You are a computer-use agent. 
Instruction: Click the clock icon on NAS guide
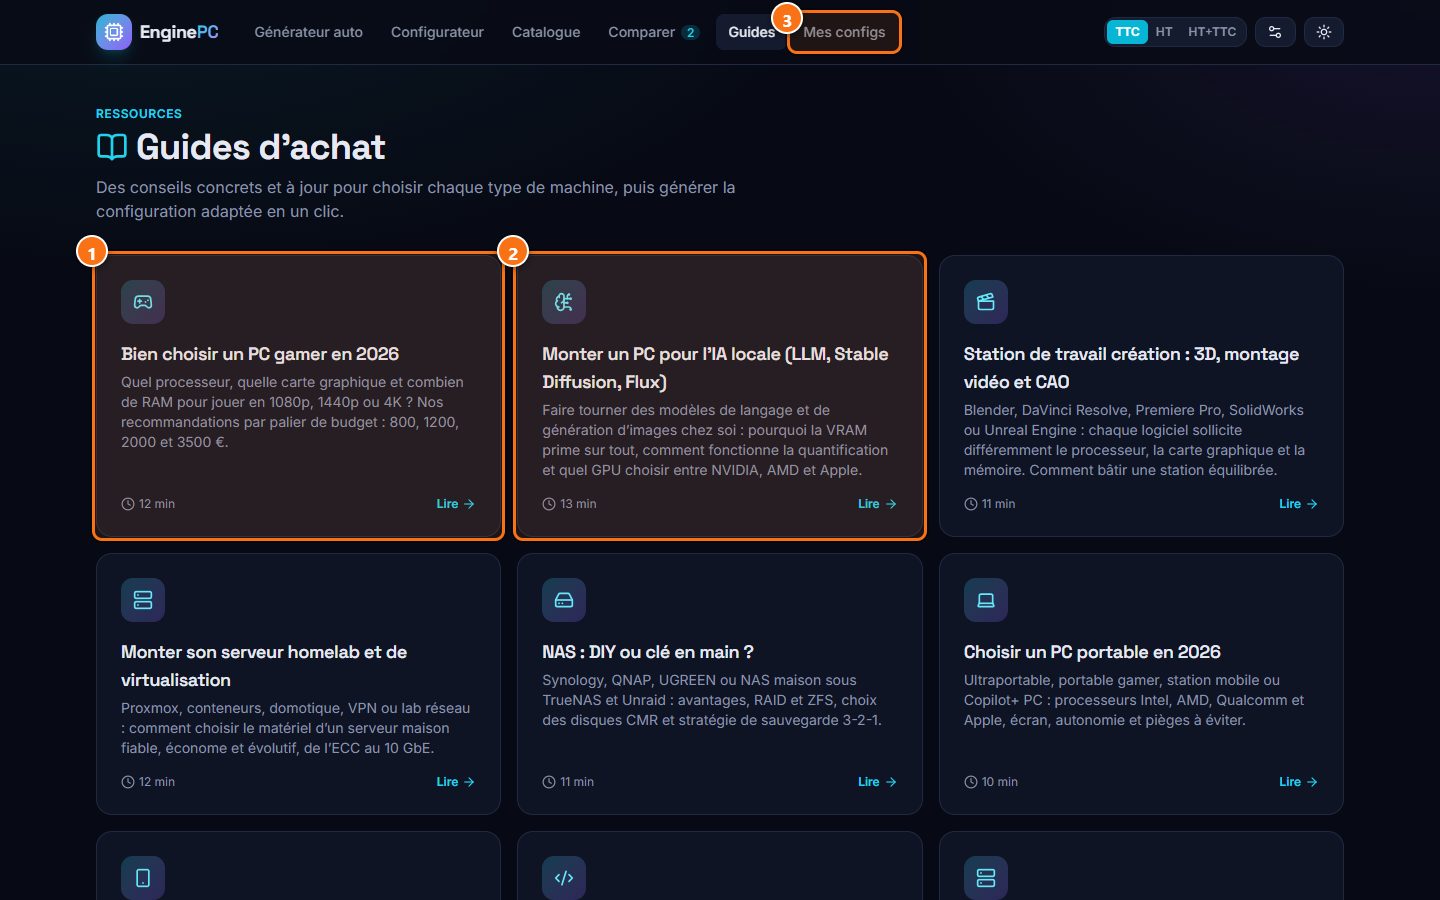549,782
